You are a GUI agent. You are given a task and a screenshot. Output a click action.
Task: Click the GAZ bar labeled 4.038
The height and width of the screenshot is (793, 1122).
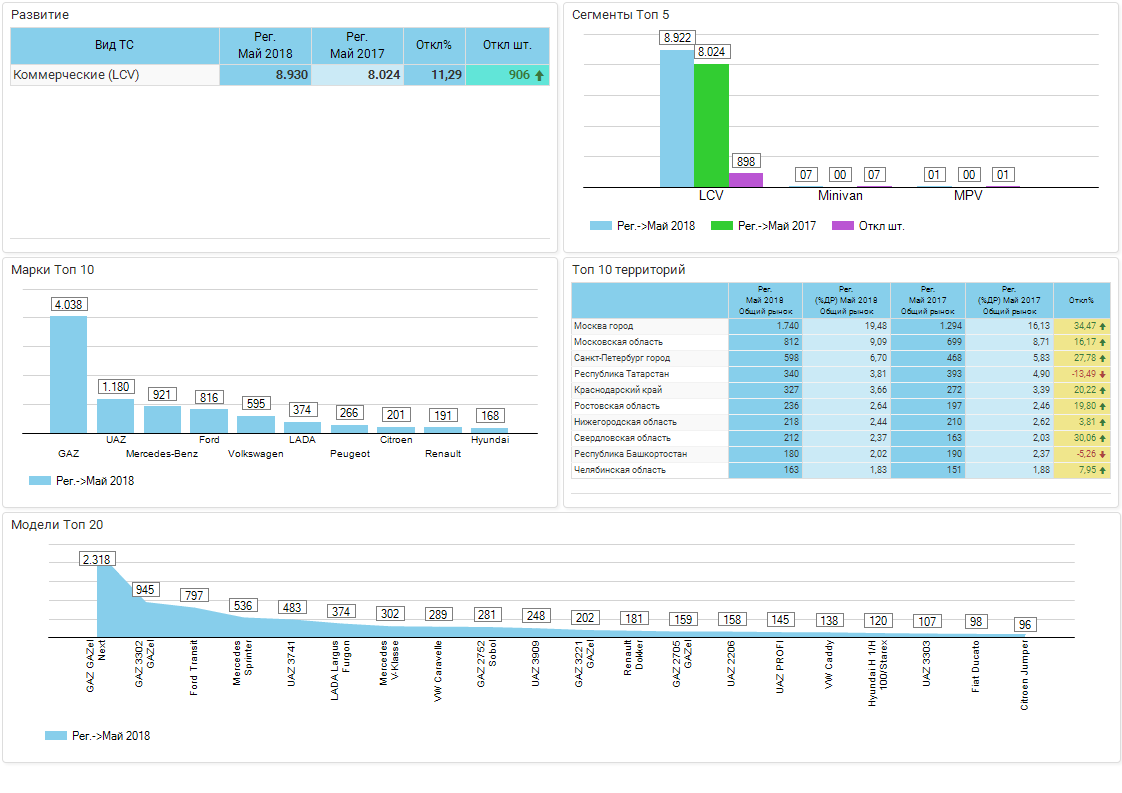pyautogui.click(x=68, y=375)
